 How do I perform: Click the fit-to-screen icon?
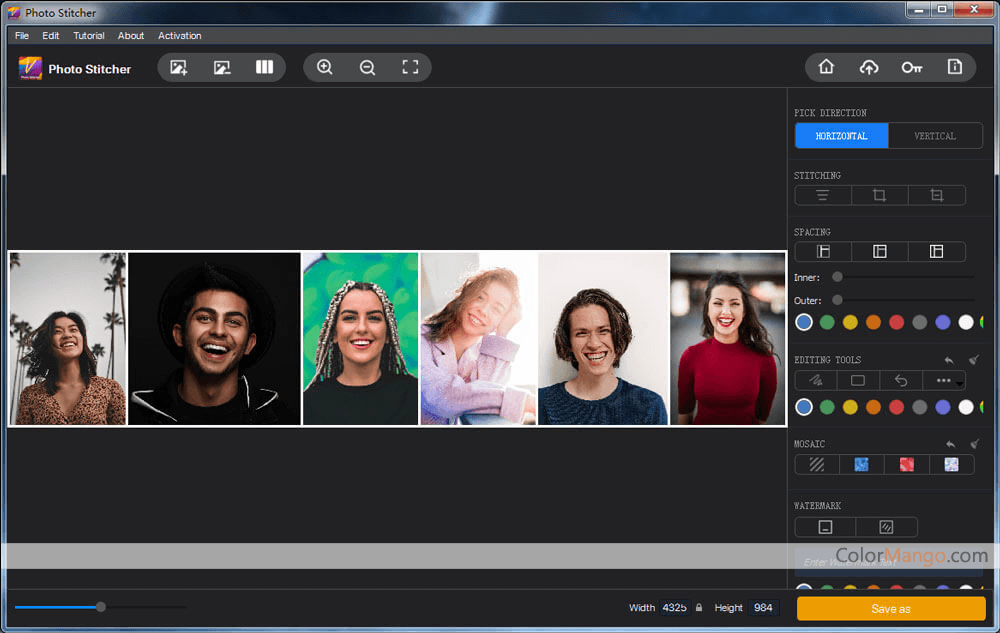tap(410, 67)
